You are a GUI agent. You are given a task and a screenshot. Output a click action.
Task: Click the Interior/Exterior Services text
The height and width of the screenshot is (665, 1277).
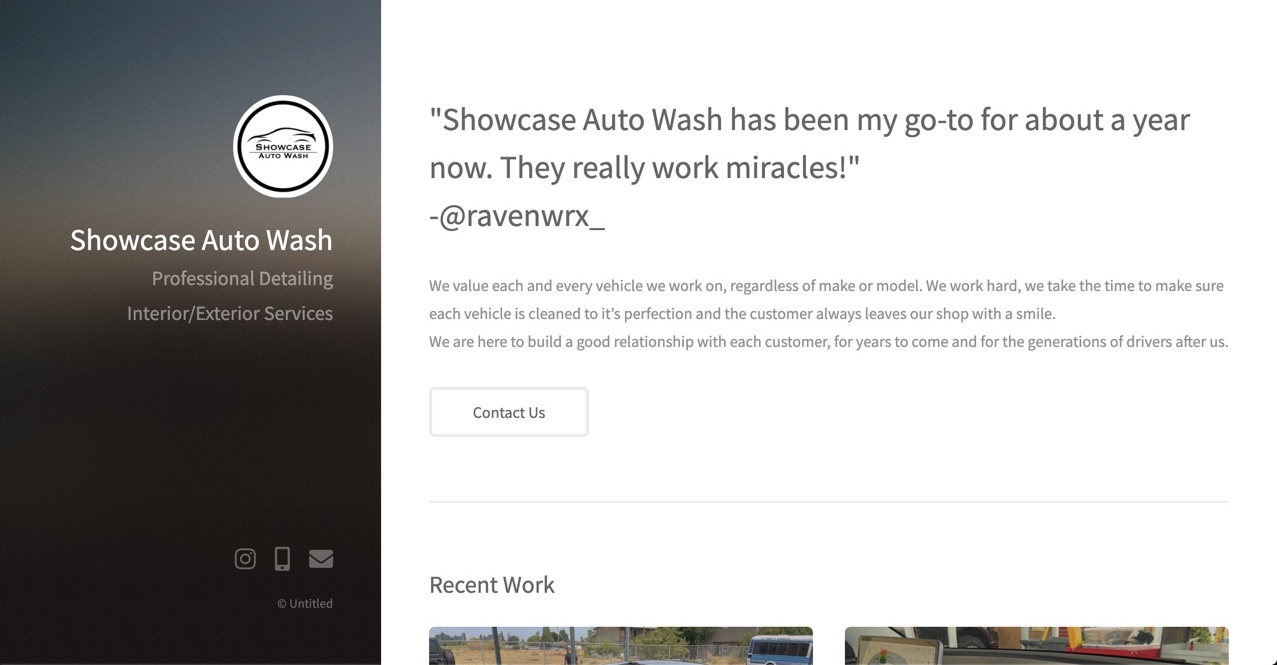pyautogui.click(x=230, y=313)
